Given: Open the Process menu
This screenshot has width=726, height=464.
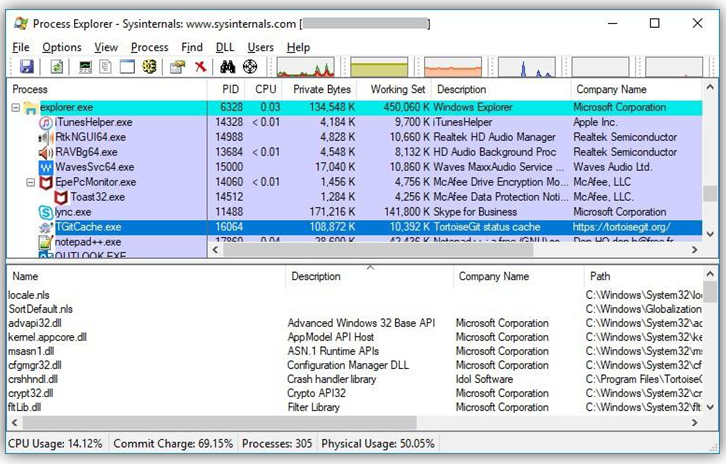Looking at the screenshot, I should tap(150, 47).
